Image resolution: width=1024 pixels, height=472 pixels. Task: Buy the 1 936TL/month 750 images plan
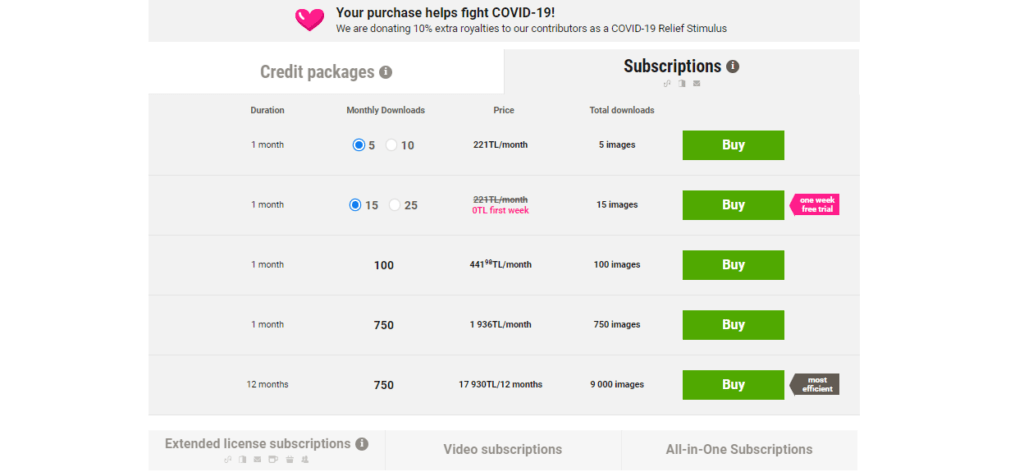pyautogui.click(x=733, y=325)
